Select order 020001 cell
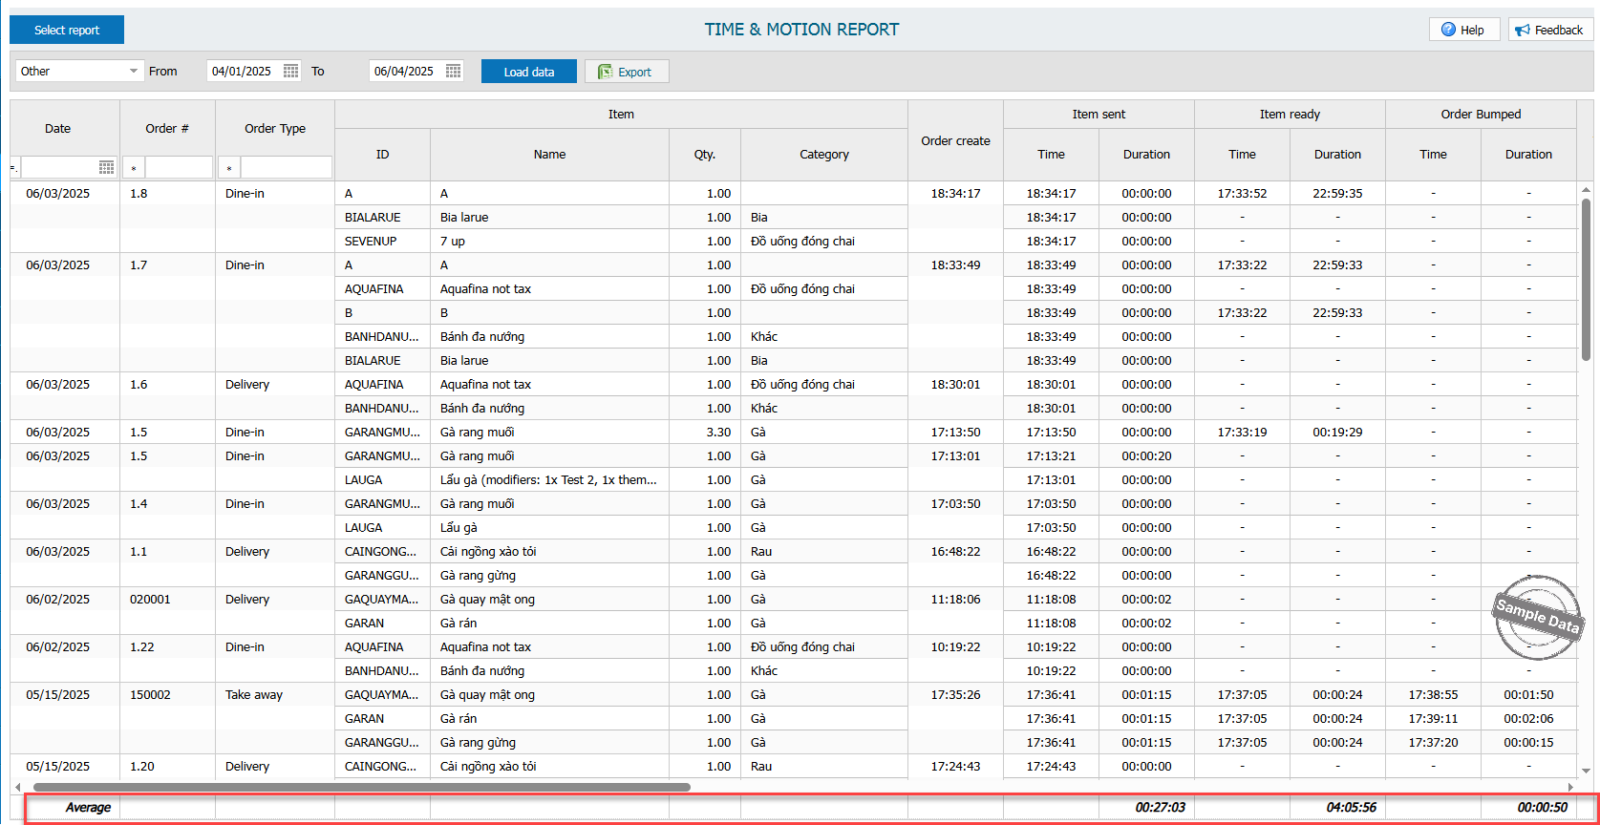This screenshot has height=825, width=1600. click(167, 599)
